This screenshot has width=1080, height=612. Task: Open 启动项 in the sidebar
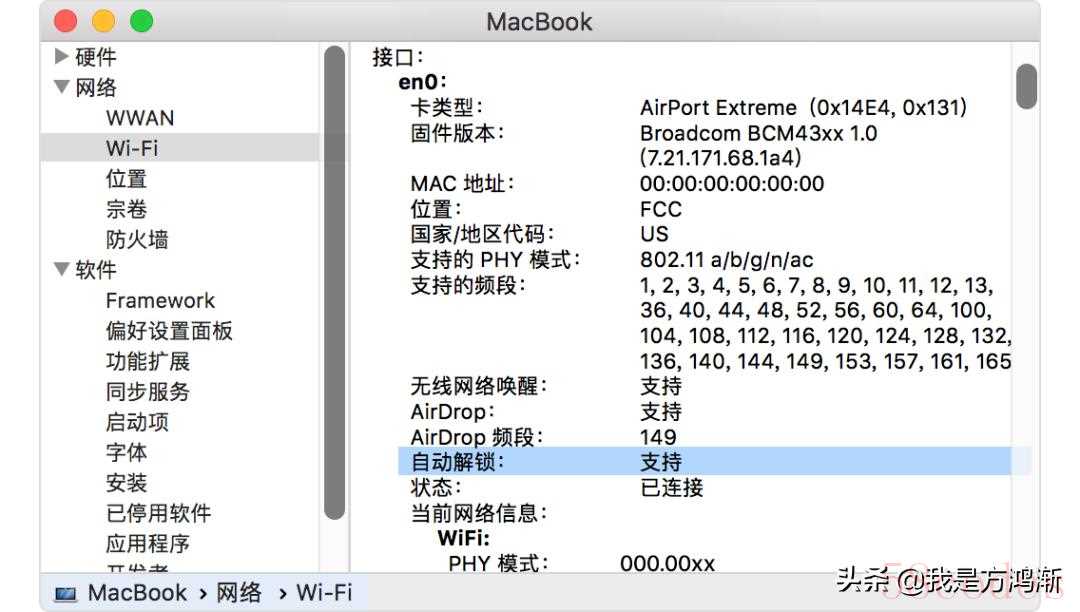pos(137,421)
